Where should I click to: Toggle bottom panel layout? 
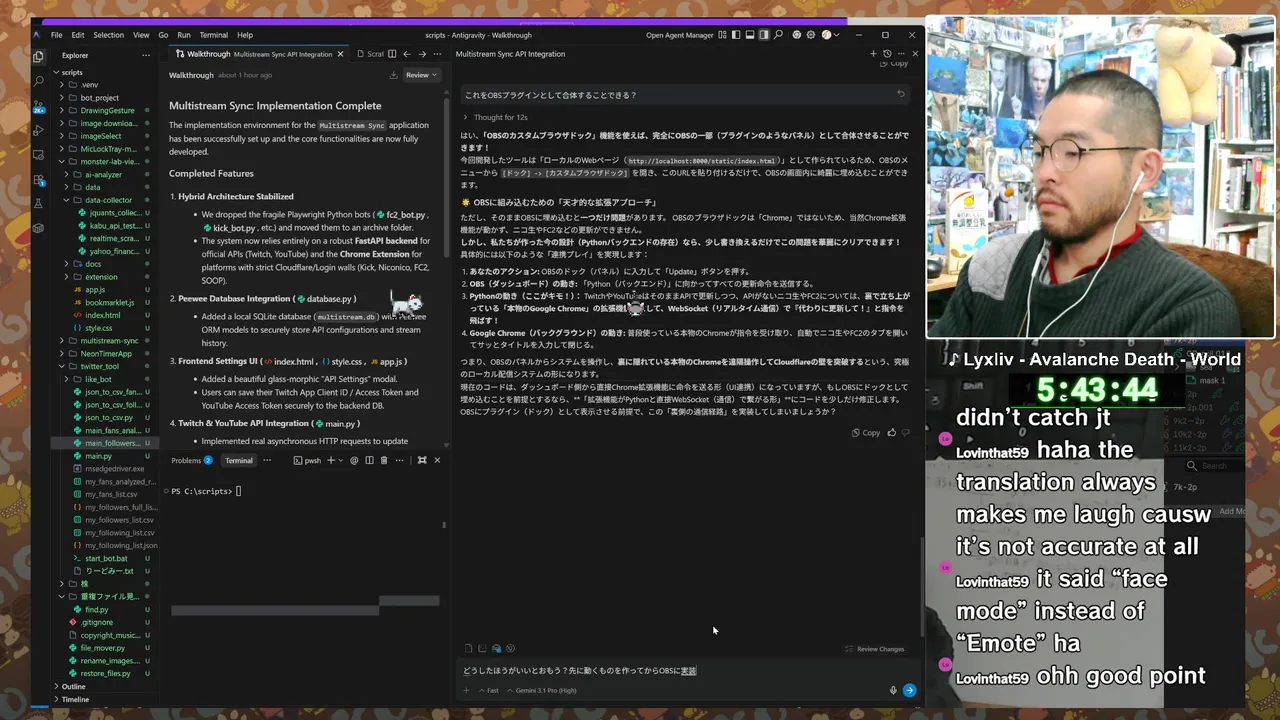coord(750,35)
